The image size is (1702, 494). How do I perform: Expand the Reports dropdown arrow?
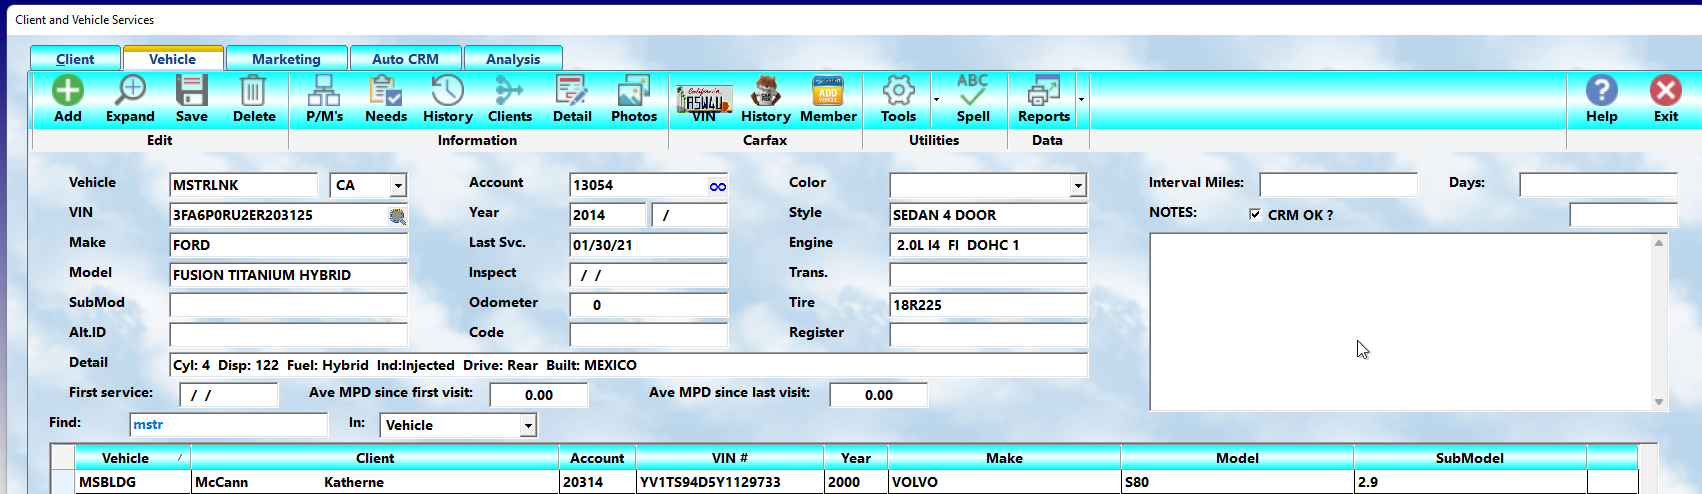tap(1081, 100)
